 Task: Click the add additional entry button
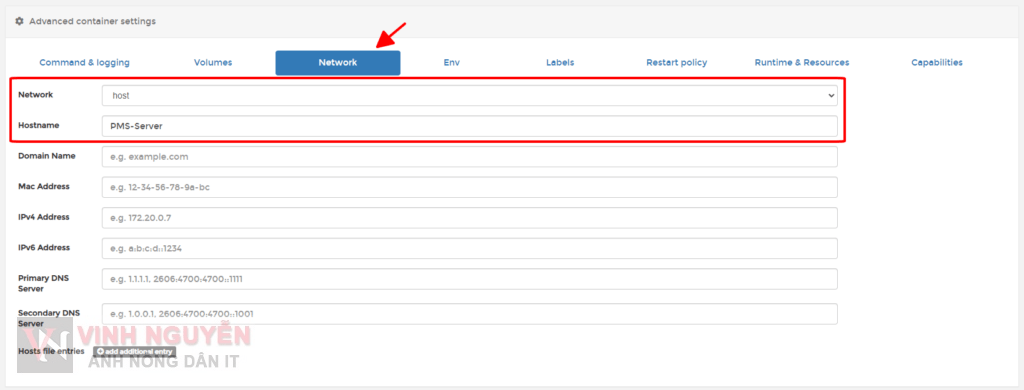(135, 351)
